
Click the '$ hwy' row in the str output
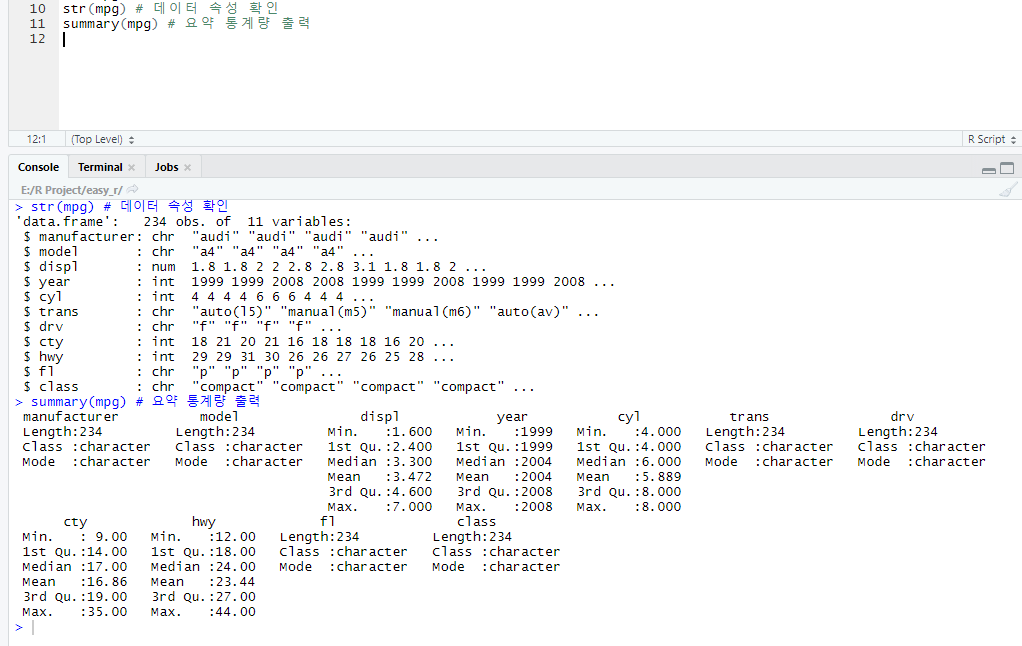tap(239, 357)
